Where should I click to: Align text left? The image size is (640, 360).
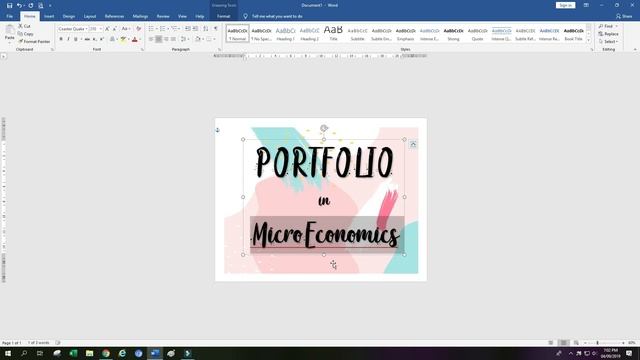click(x=151, y=39)
